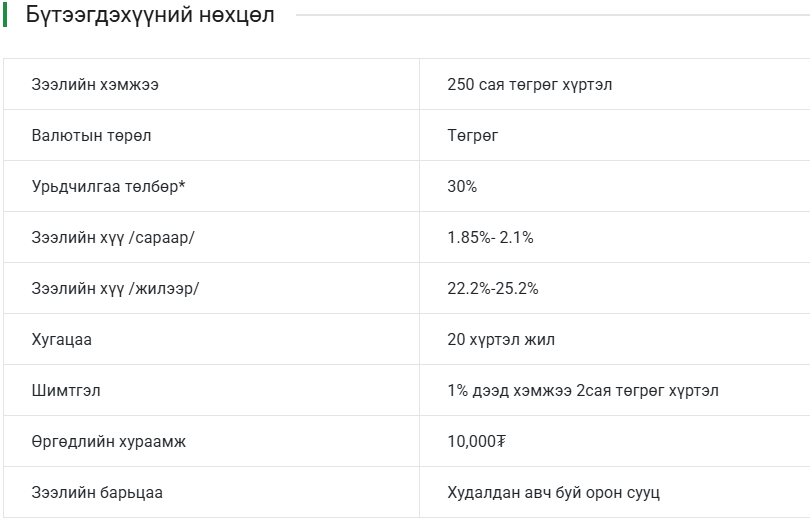
Task: Click the 250 сая төгрөг хүртэл value
Action: (x=530, y=84)
